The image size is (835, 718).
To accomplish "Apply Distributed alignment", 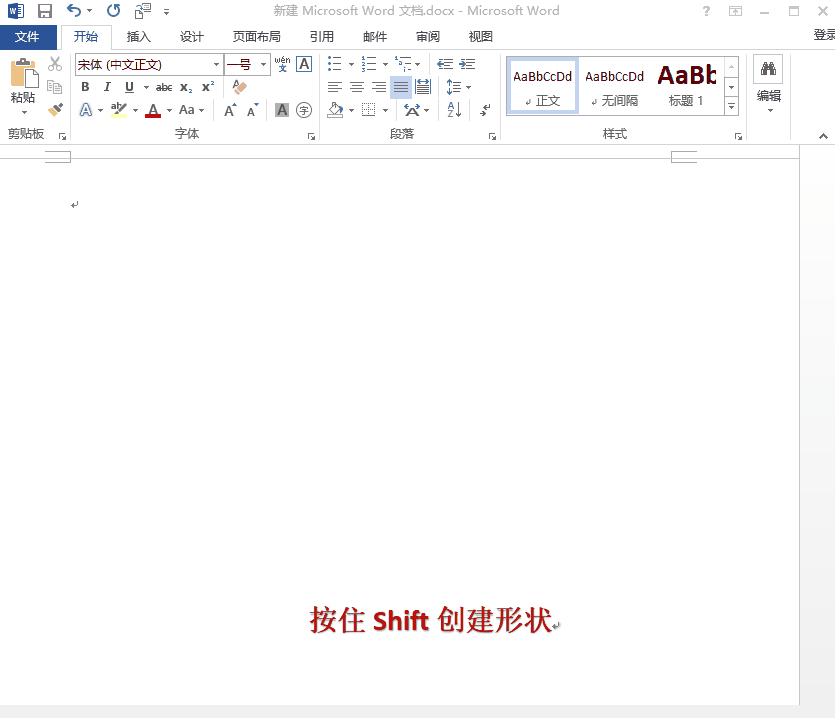I will (423, 87).
